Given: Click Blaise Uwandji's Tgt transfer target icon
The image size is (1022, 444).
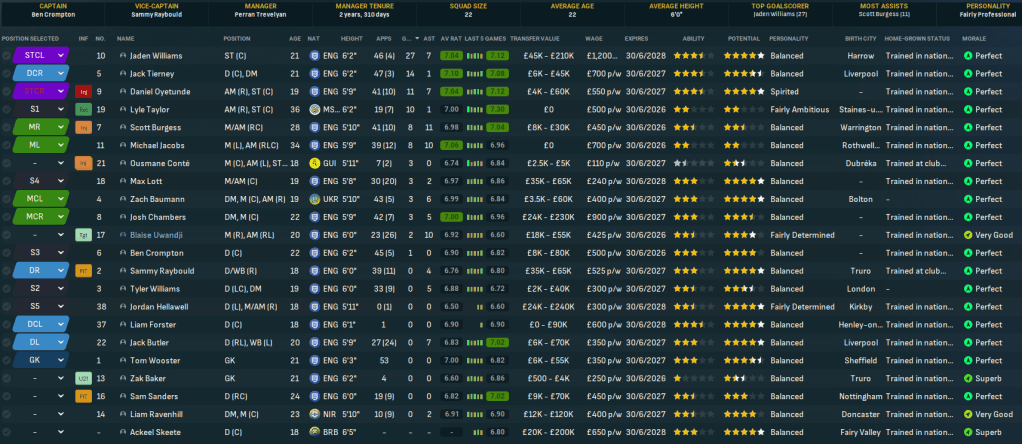Looking at the screenshot, I should [84, 235].
